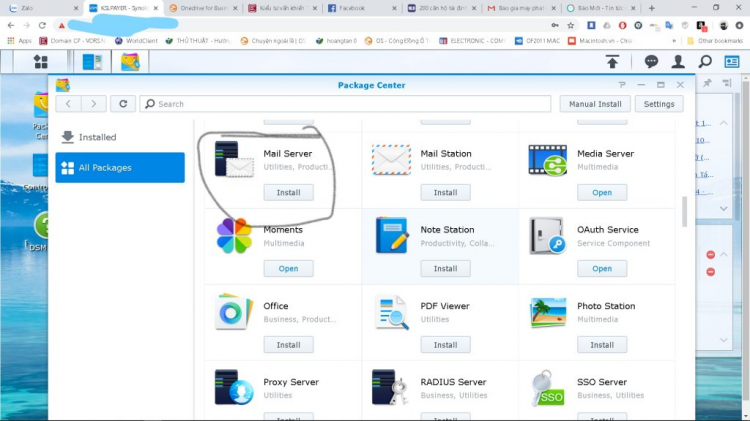Screen dimensions: 750x421
Task: Click the RADIUS Server keys icon
Action: [390, 387]
